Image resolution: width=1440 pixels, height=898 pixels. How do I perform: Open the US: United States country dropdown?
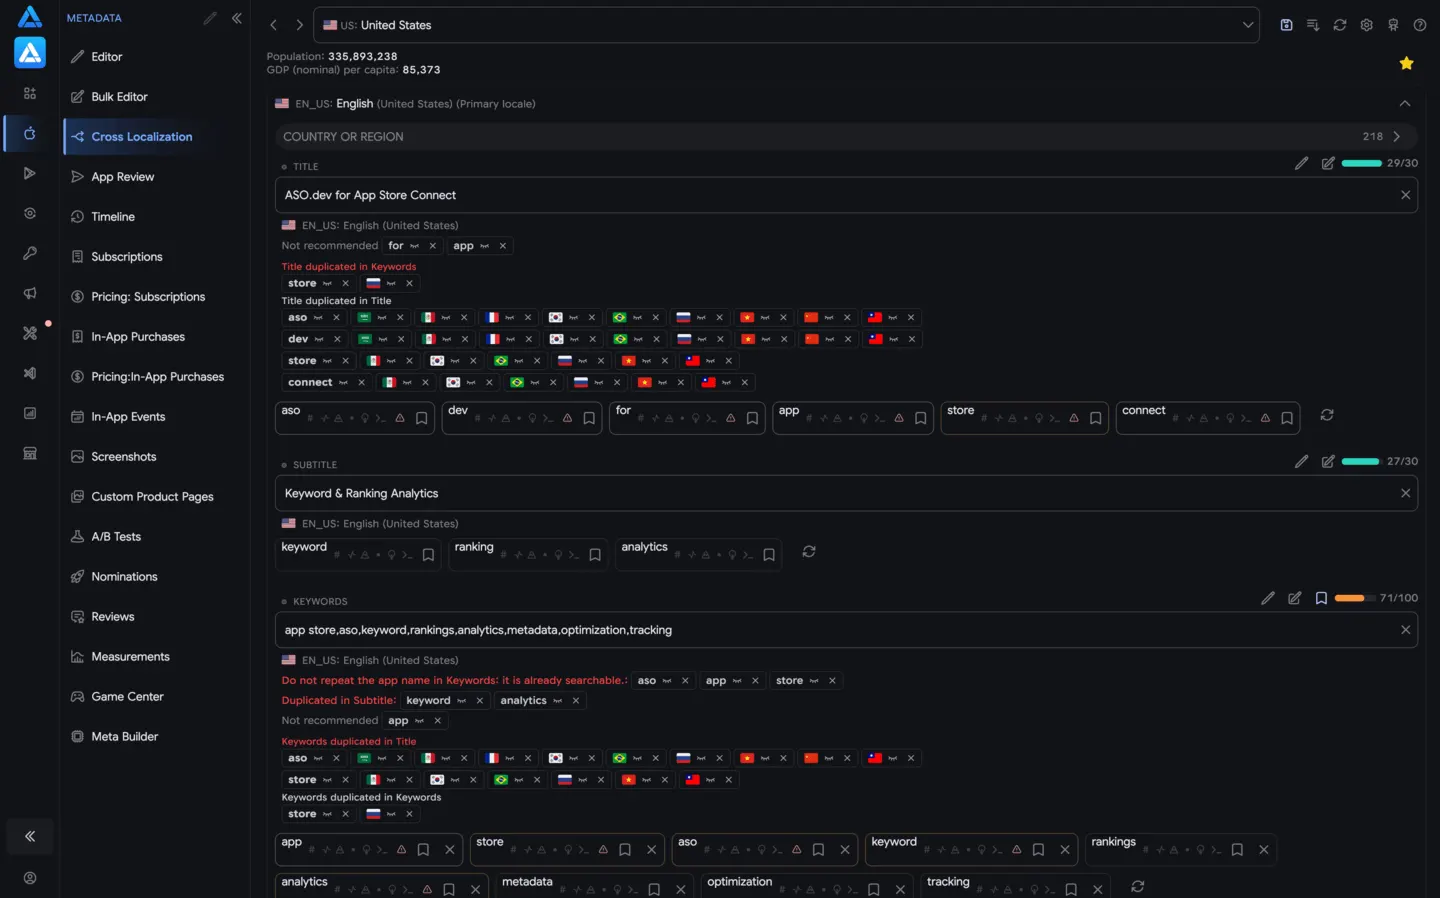787,25
